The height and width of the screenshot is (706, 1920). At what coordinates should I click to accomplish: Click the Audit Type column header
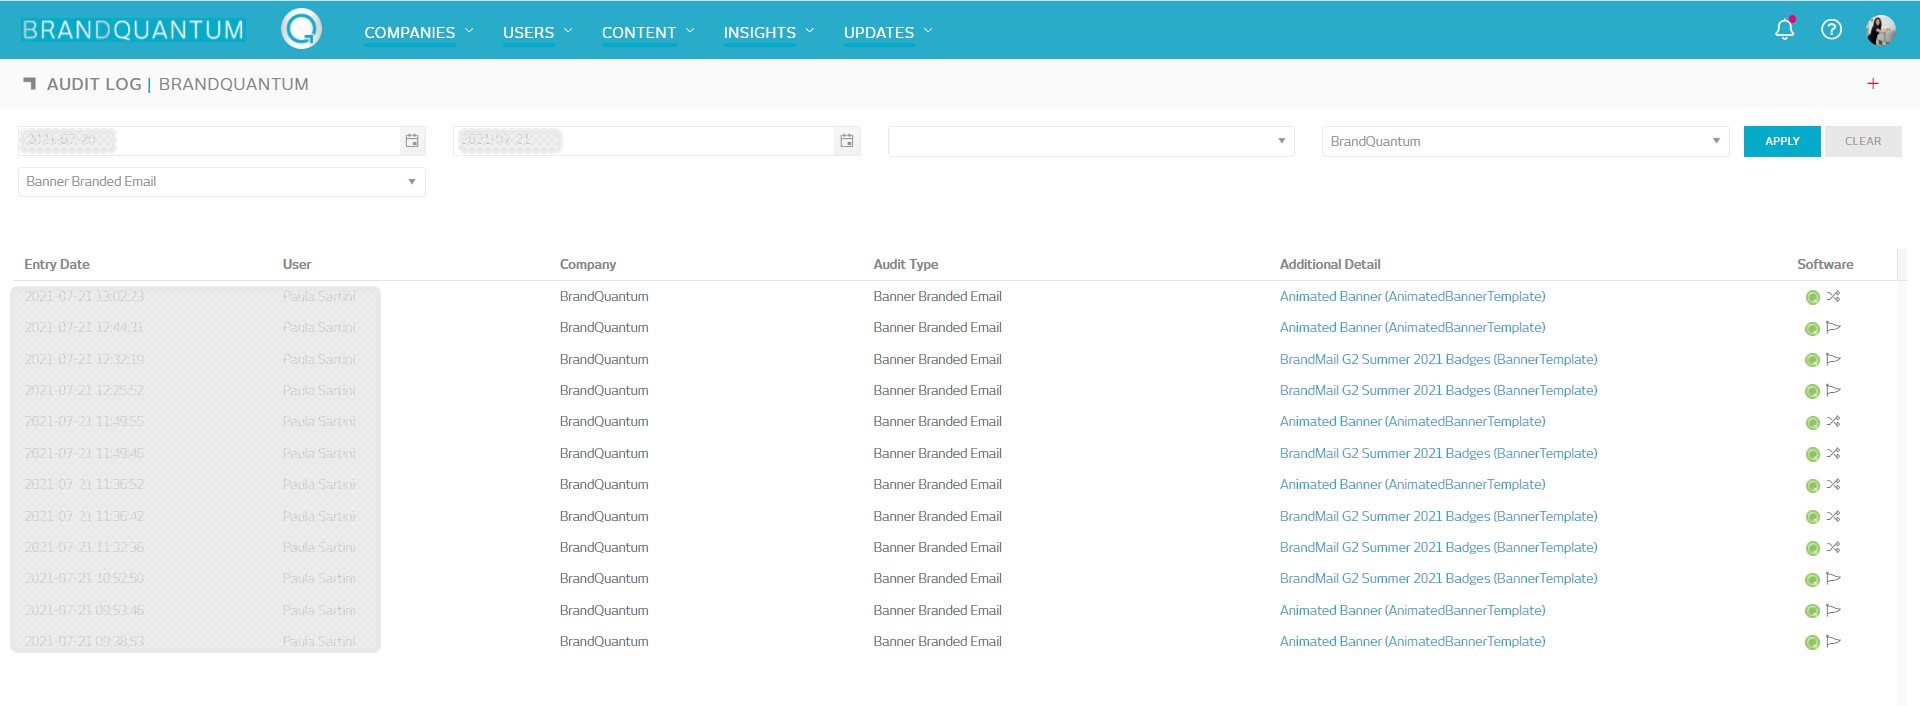[x=906, y=265]
